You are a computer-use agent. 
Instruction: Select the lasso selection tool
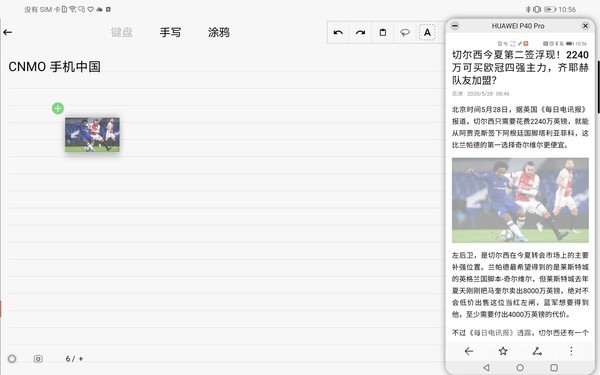[405, 33]
